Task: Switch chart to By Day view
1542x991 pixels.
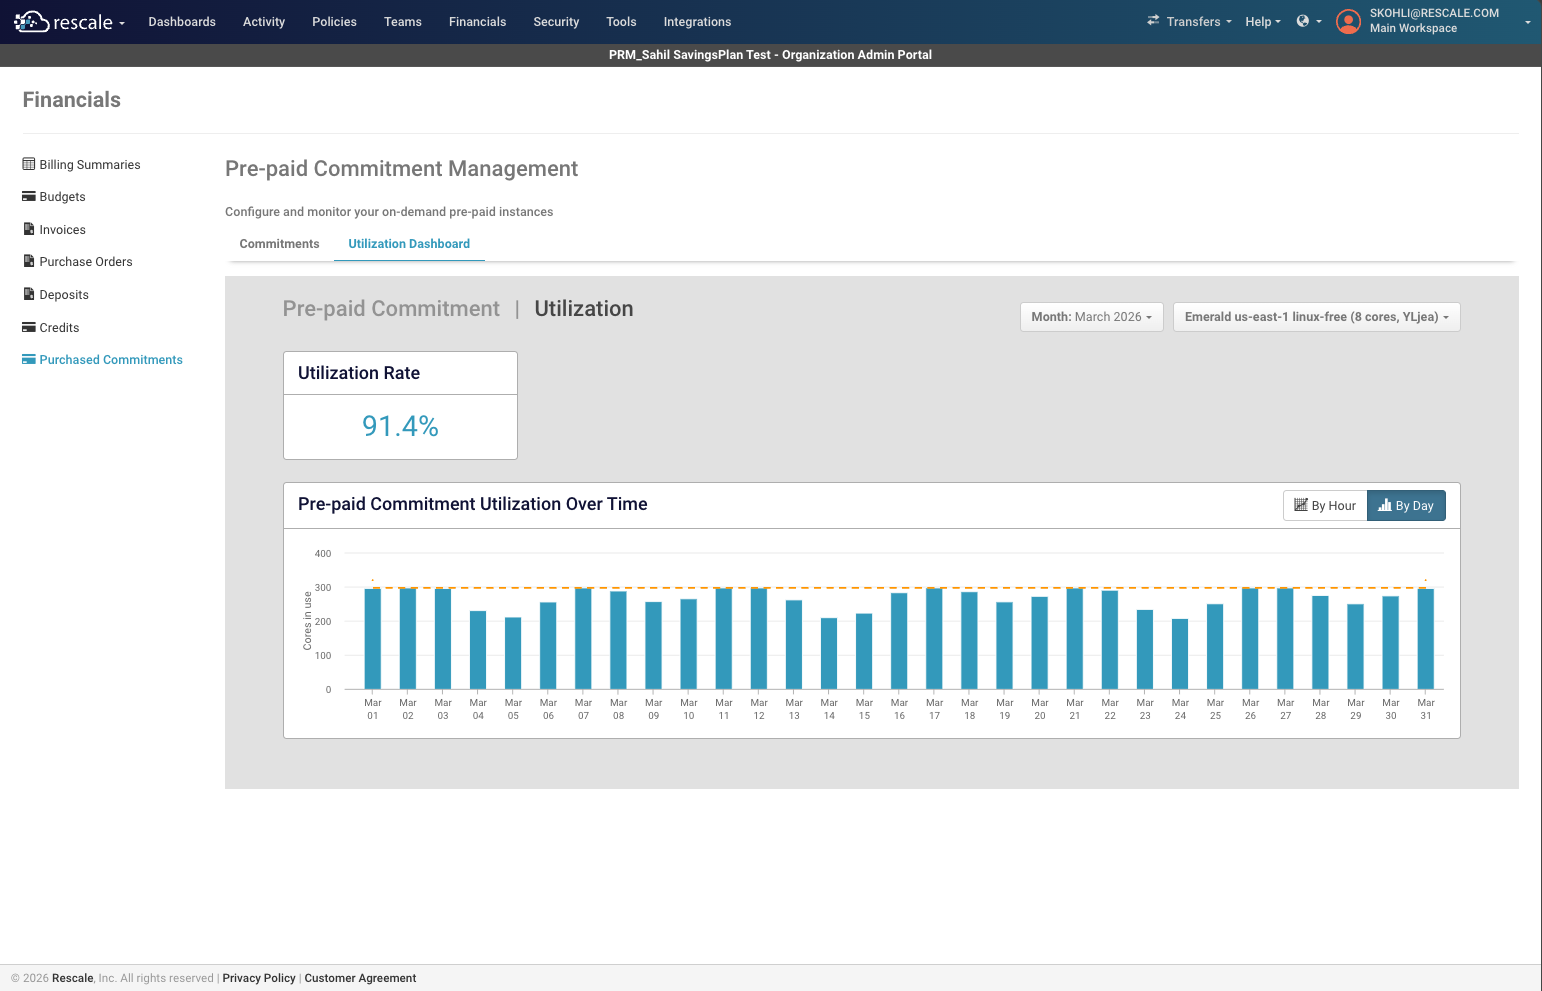Action: click(x=1406, y=506)
